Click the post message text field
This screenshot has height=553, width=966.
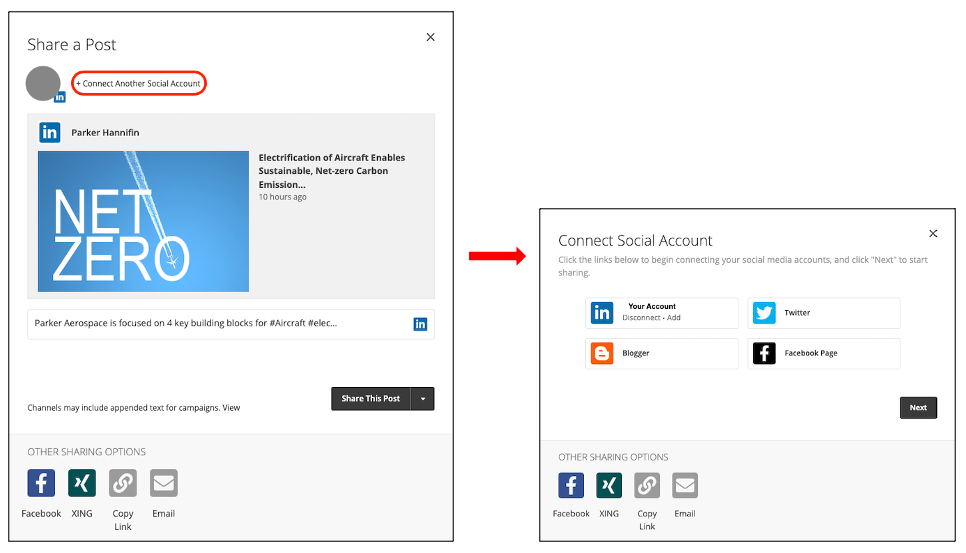click(x=220, y=324)
